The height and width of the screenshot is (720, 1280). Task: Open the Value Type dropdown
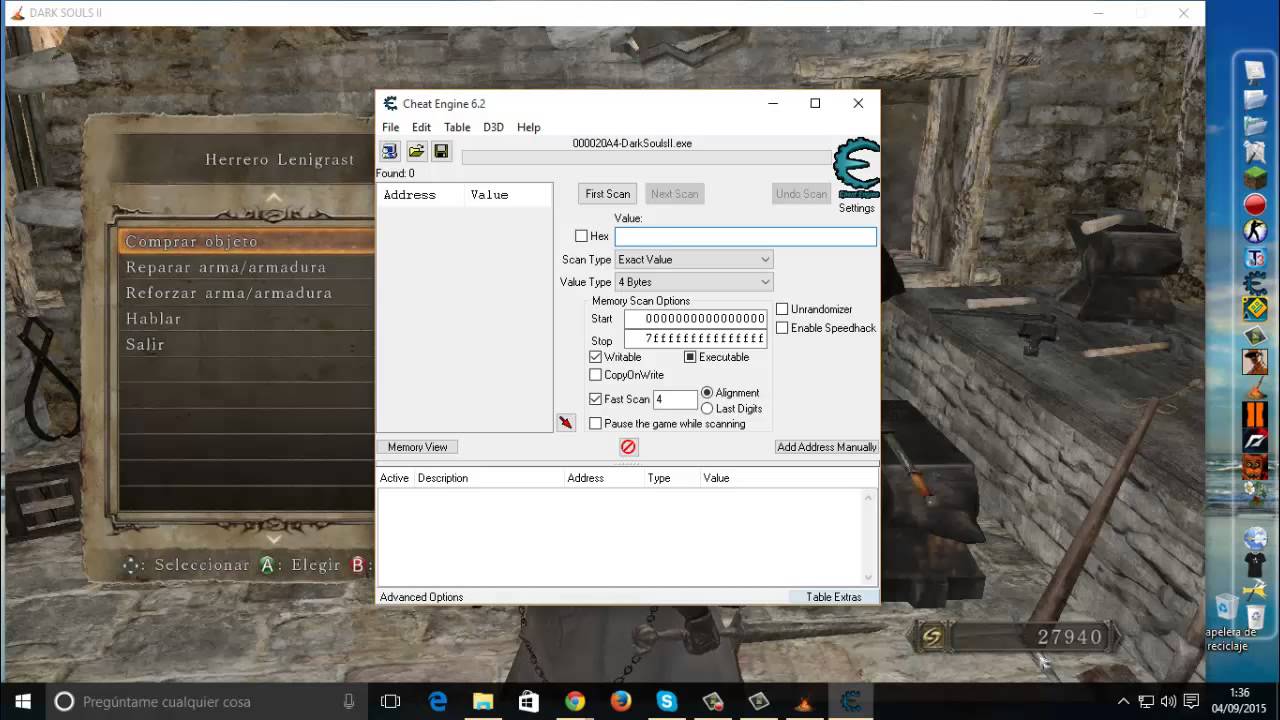(694, 282)
